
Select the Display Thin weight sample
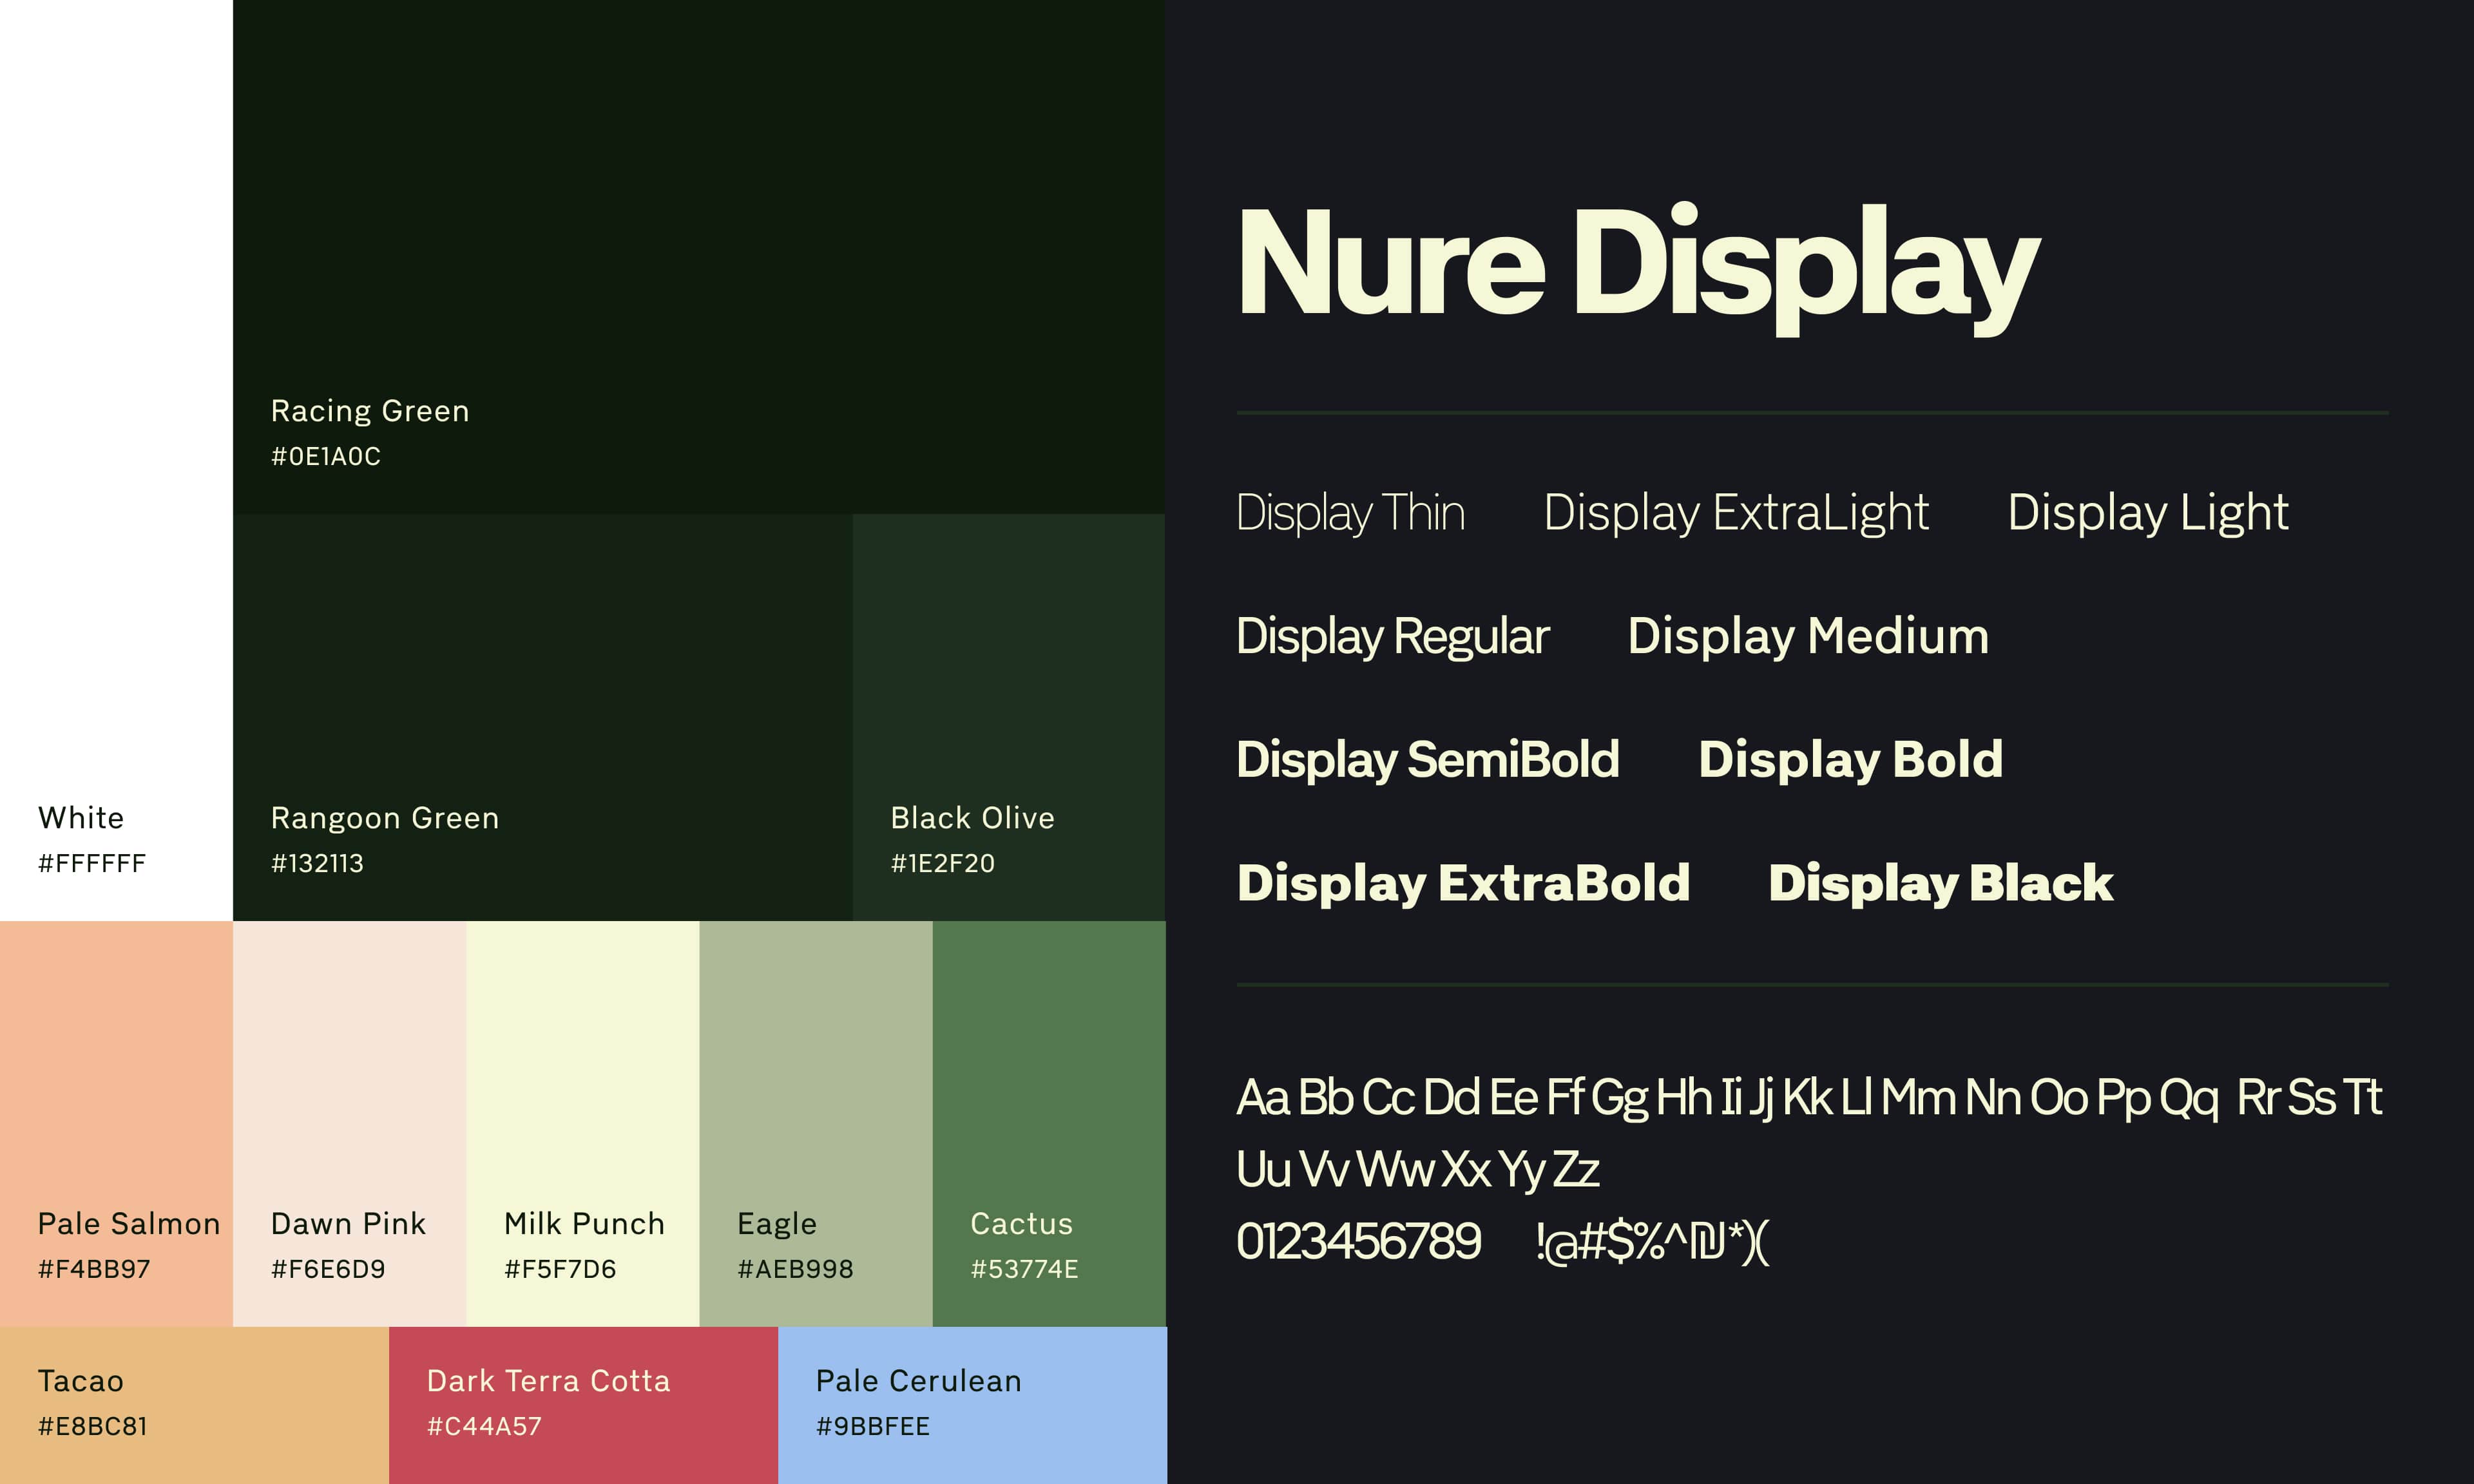pos(1351,514)
